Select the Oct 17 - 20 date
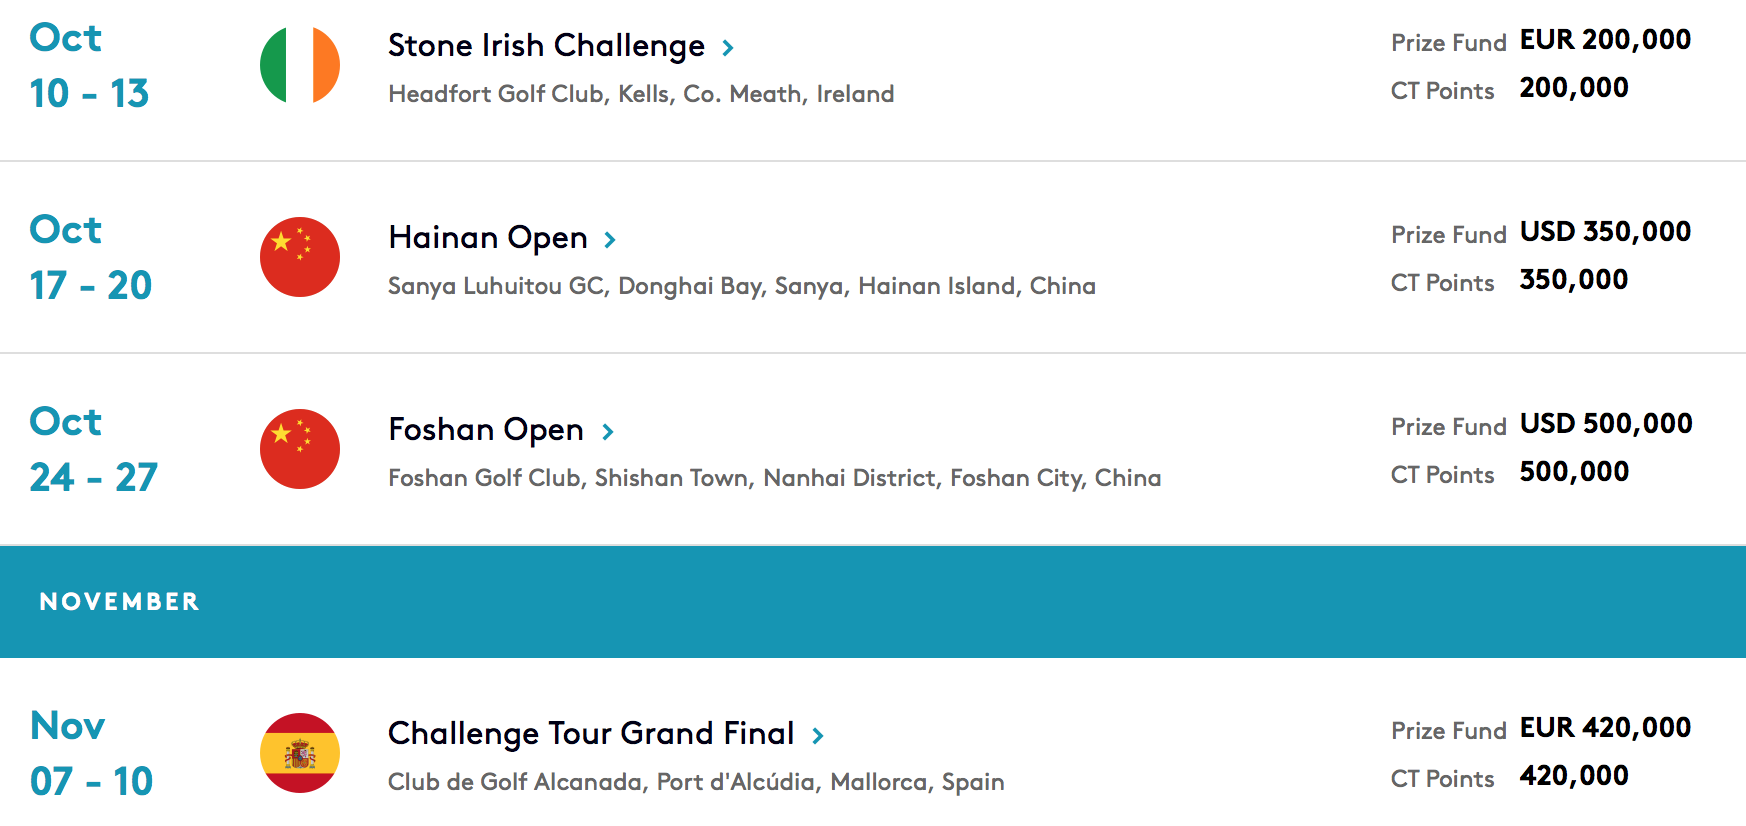 90,258
